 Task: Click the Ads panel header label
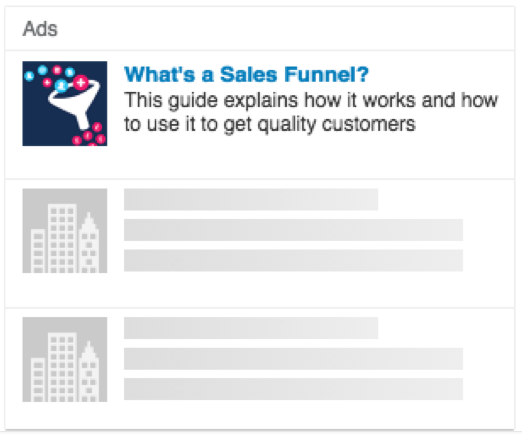(x=40, y=29)
